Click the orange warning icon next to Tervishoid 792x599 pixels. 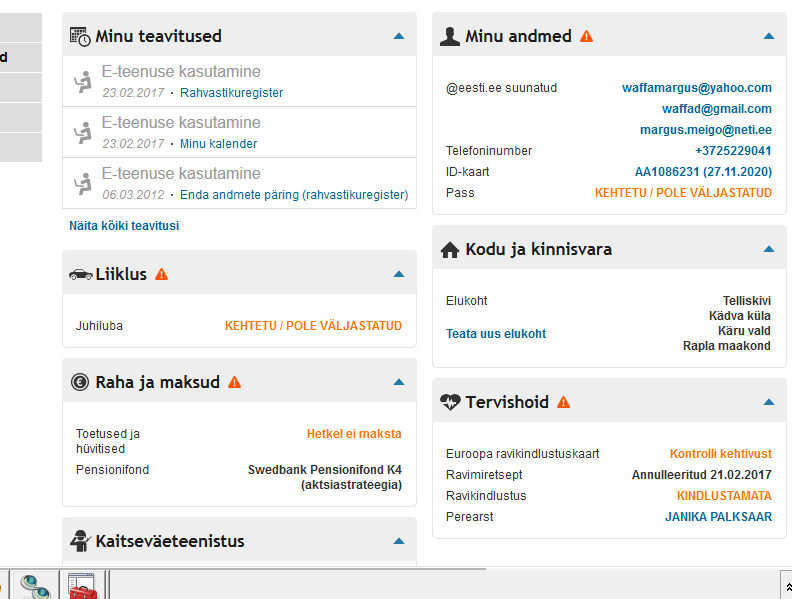point(564,402)
